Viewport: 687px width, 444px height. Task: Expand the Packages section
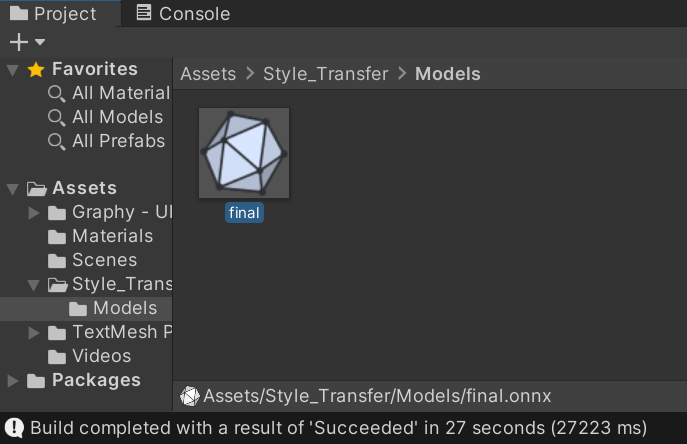pos(12,380)
